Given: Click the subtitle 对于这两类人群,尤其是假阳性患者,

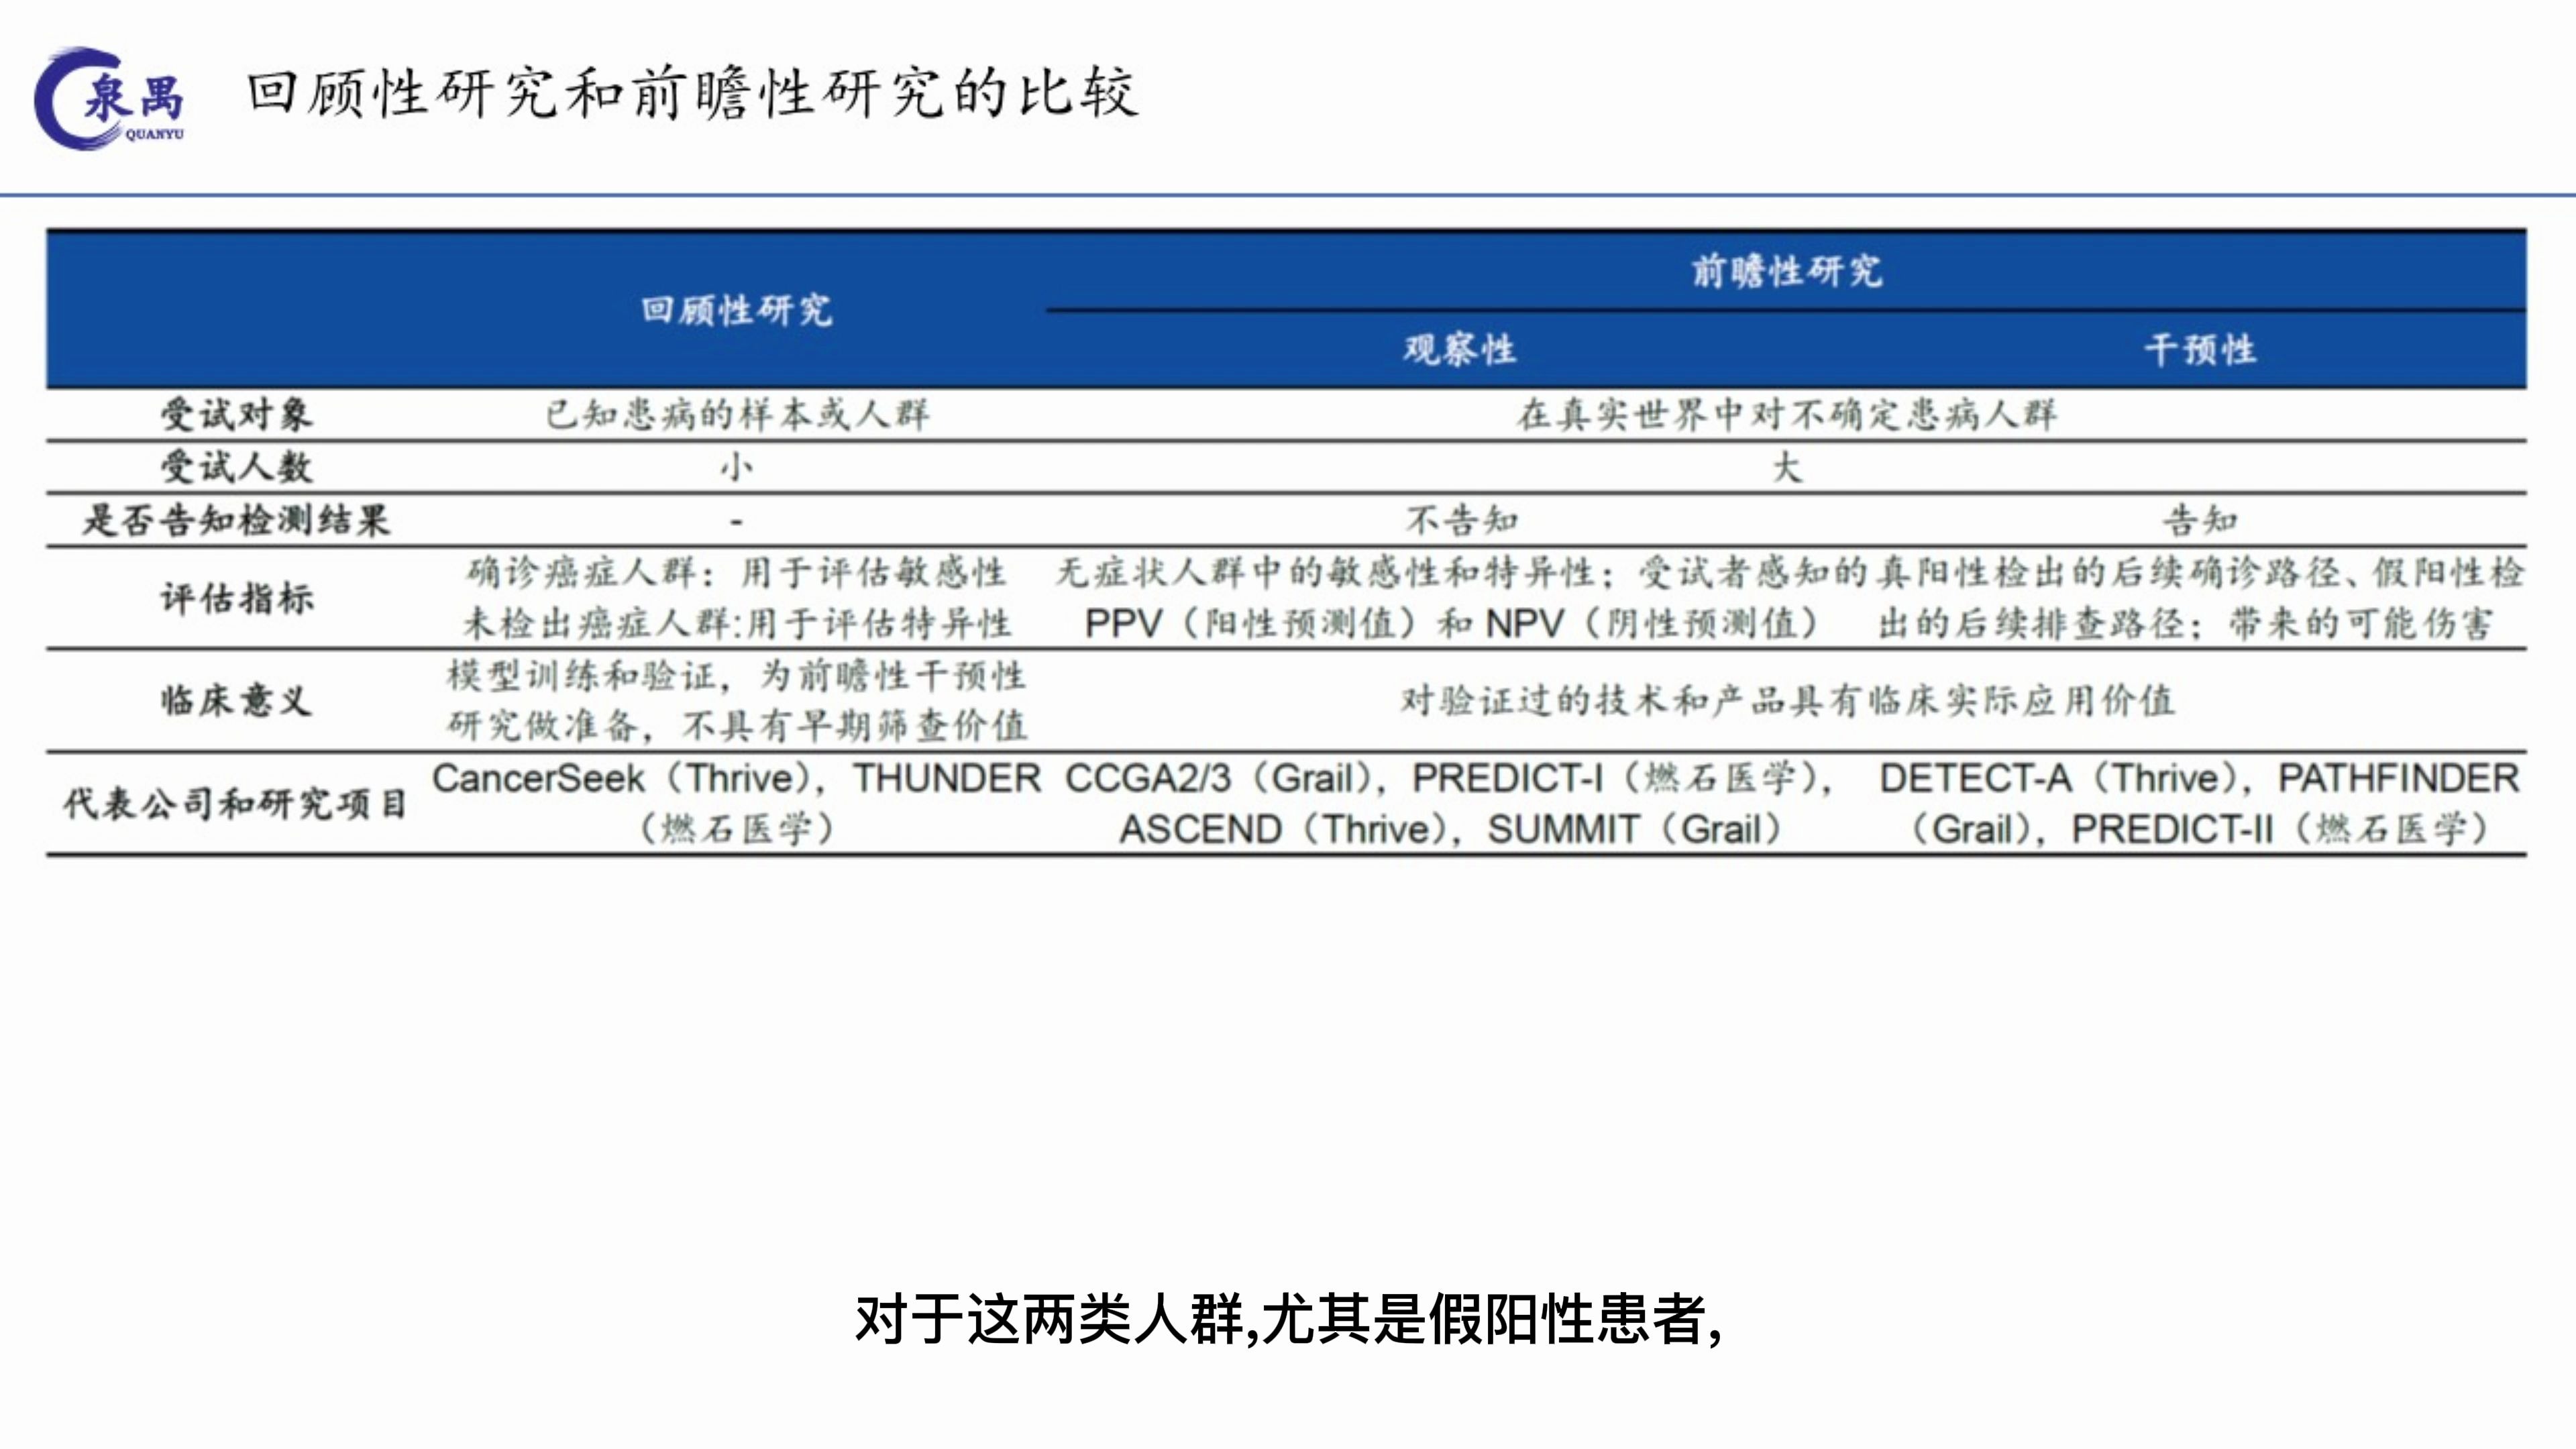Looking at the screenshot, I should [1288, 1320].
